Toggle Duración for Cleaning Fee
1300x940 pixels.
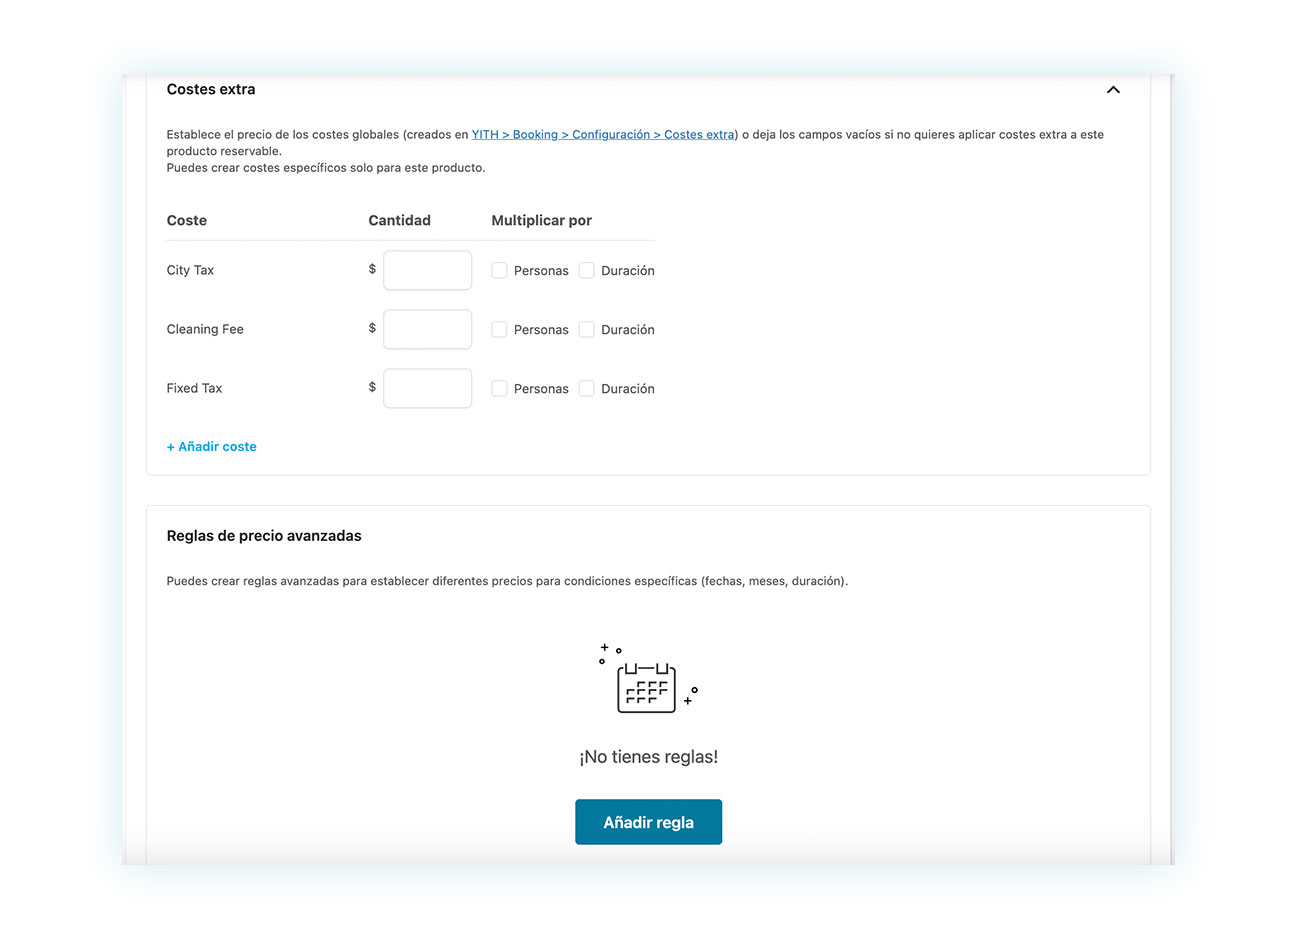[x=587, y=330]
